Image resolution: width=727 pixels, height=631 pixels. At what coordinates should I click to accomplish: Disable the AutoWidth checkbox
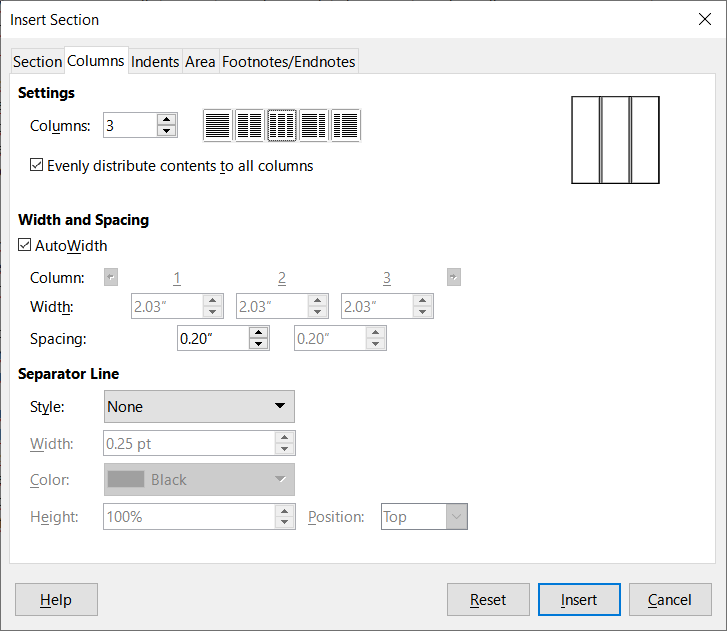25,245
